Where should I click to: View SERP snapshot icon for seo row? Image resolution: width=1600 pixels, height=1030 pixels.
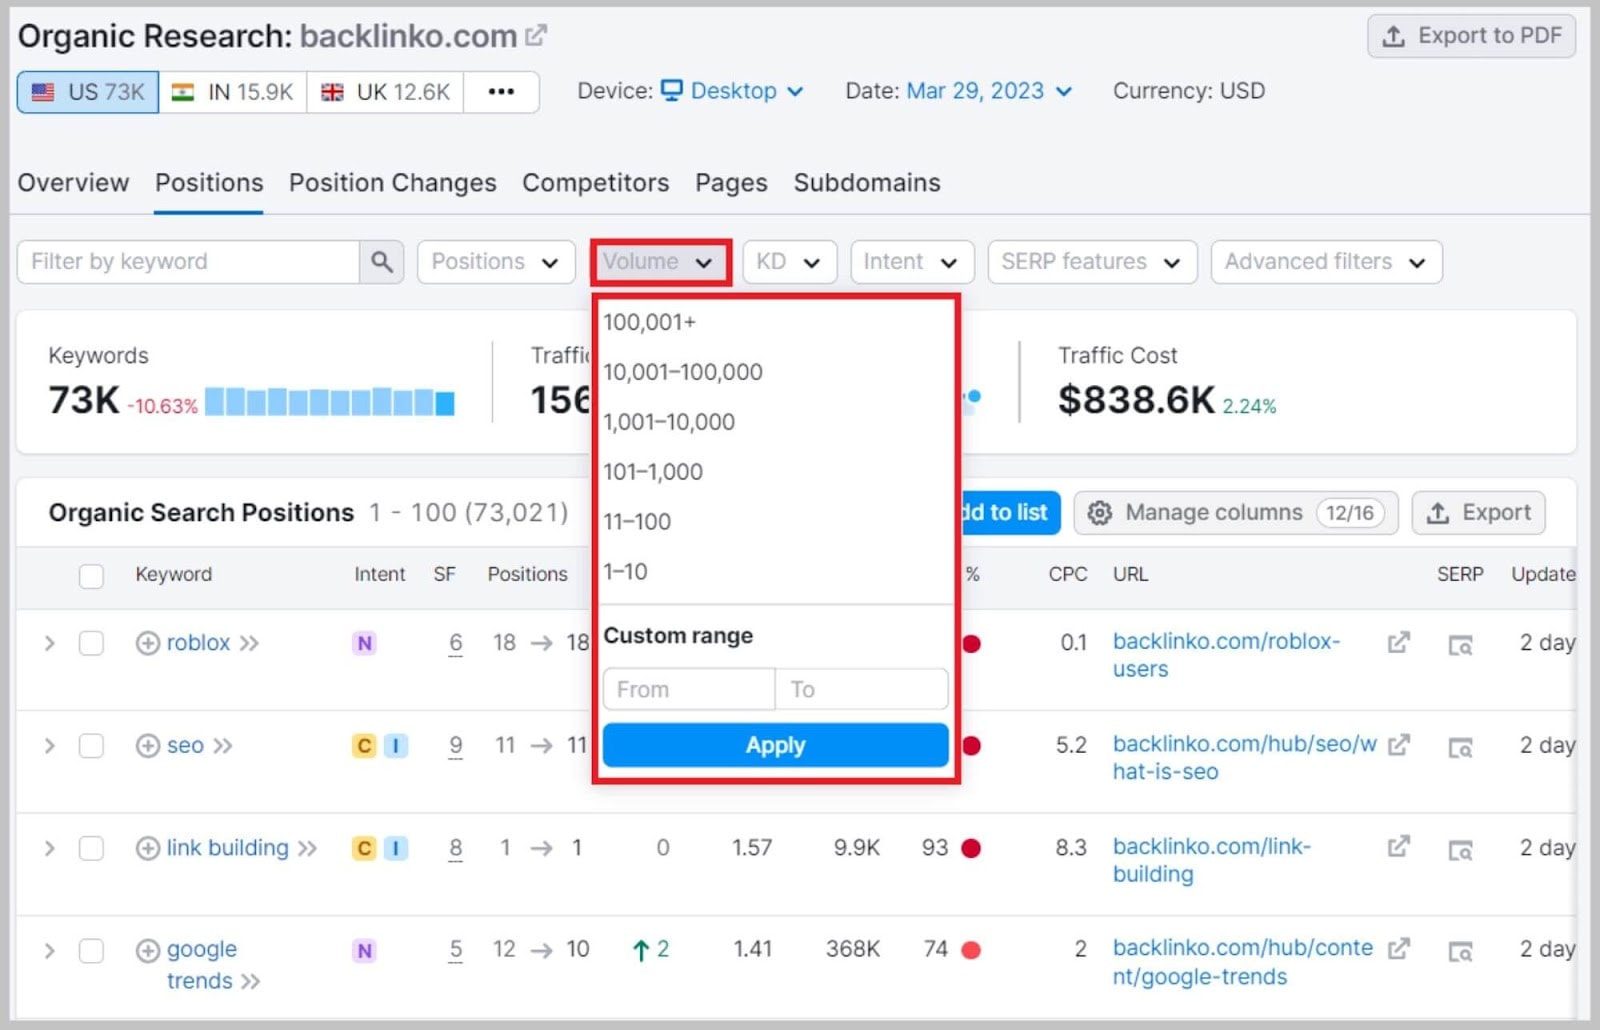click(x=1460, y=748)
